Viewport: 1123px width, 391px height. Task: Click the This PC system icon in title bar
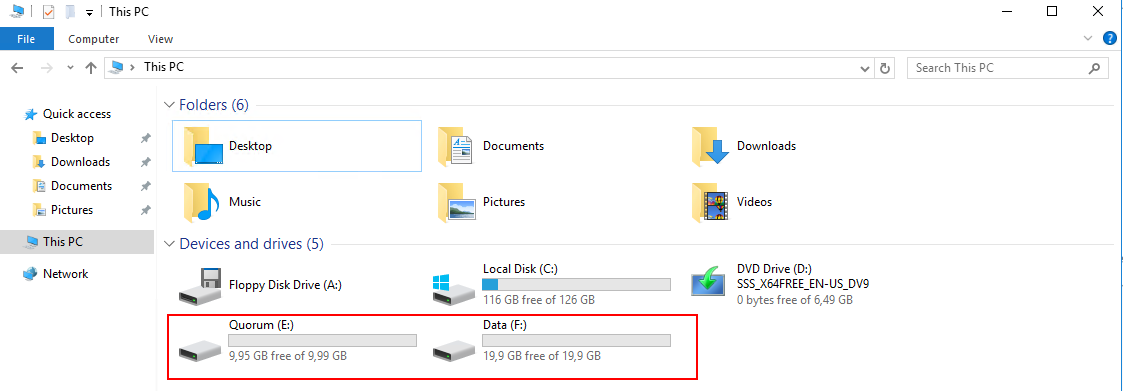(18, 11)
